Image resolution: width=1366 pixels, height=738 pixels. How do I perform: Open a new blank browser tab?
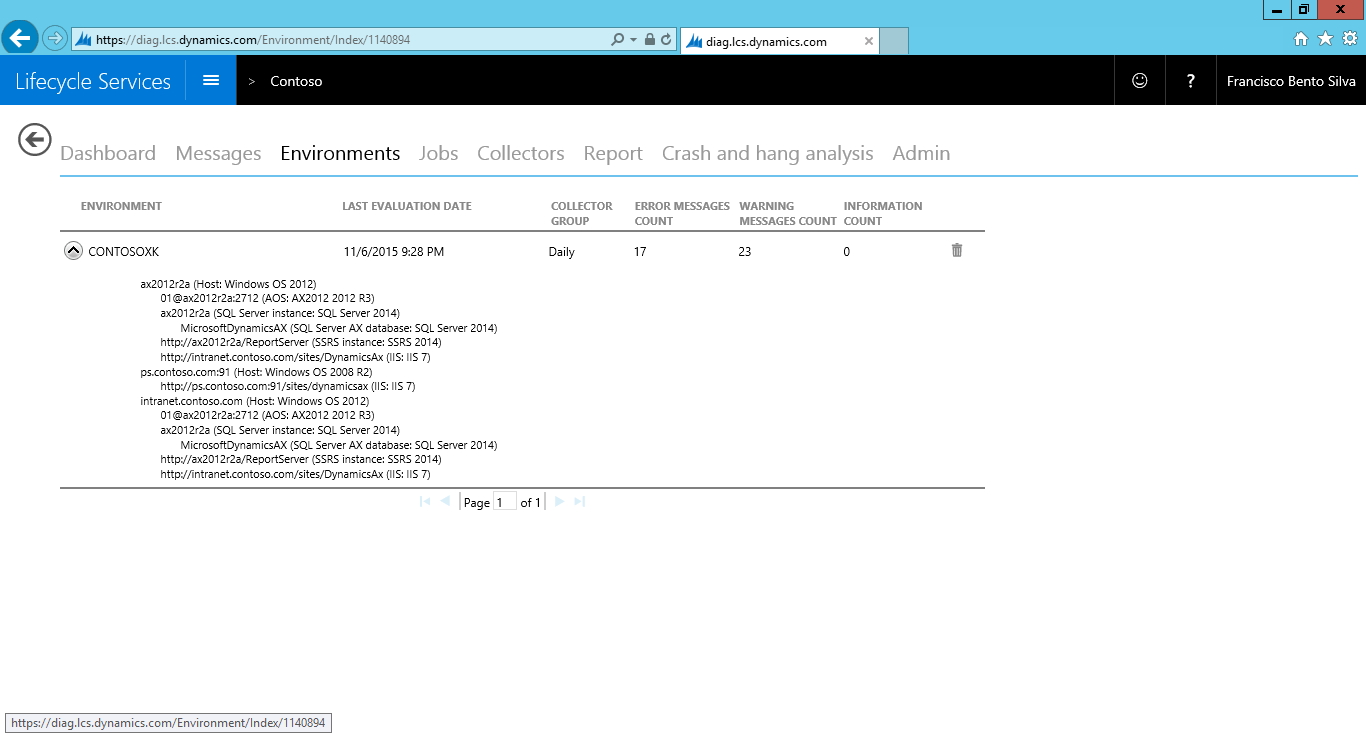(x=894, y=42)
